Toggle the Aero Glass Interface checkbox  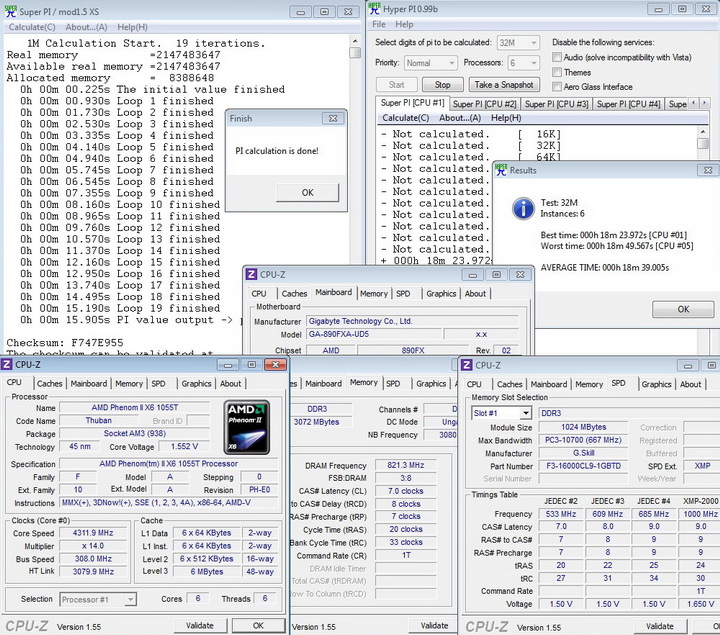(557, 87)
